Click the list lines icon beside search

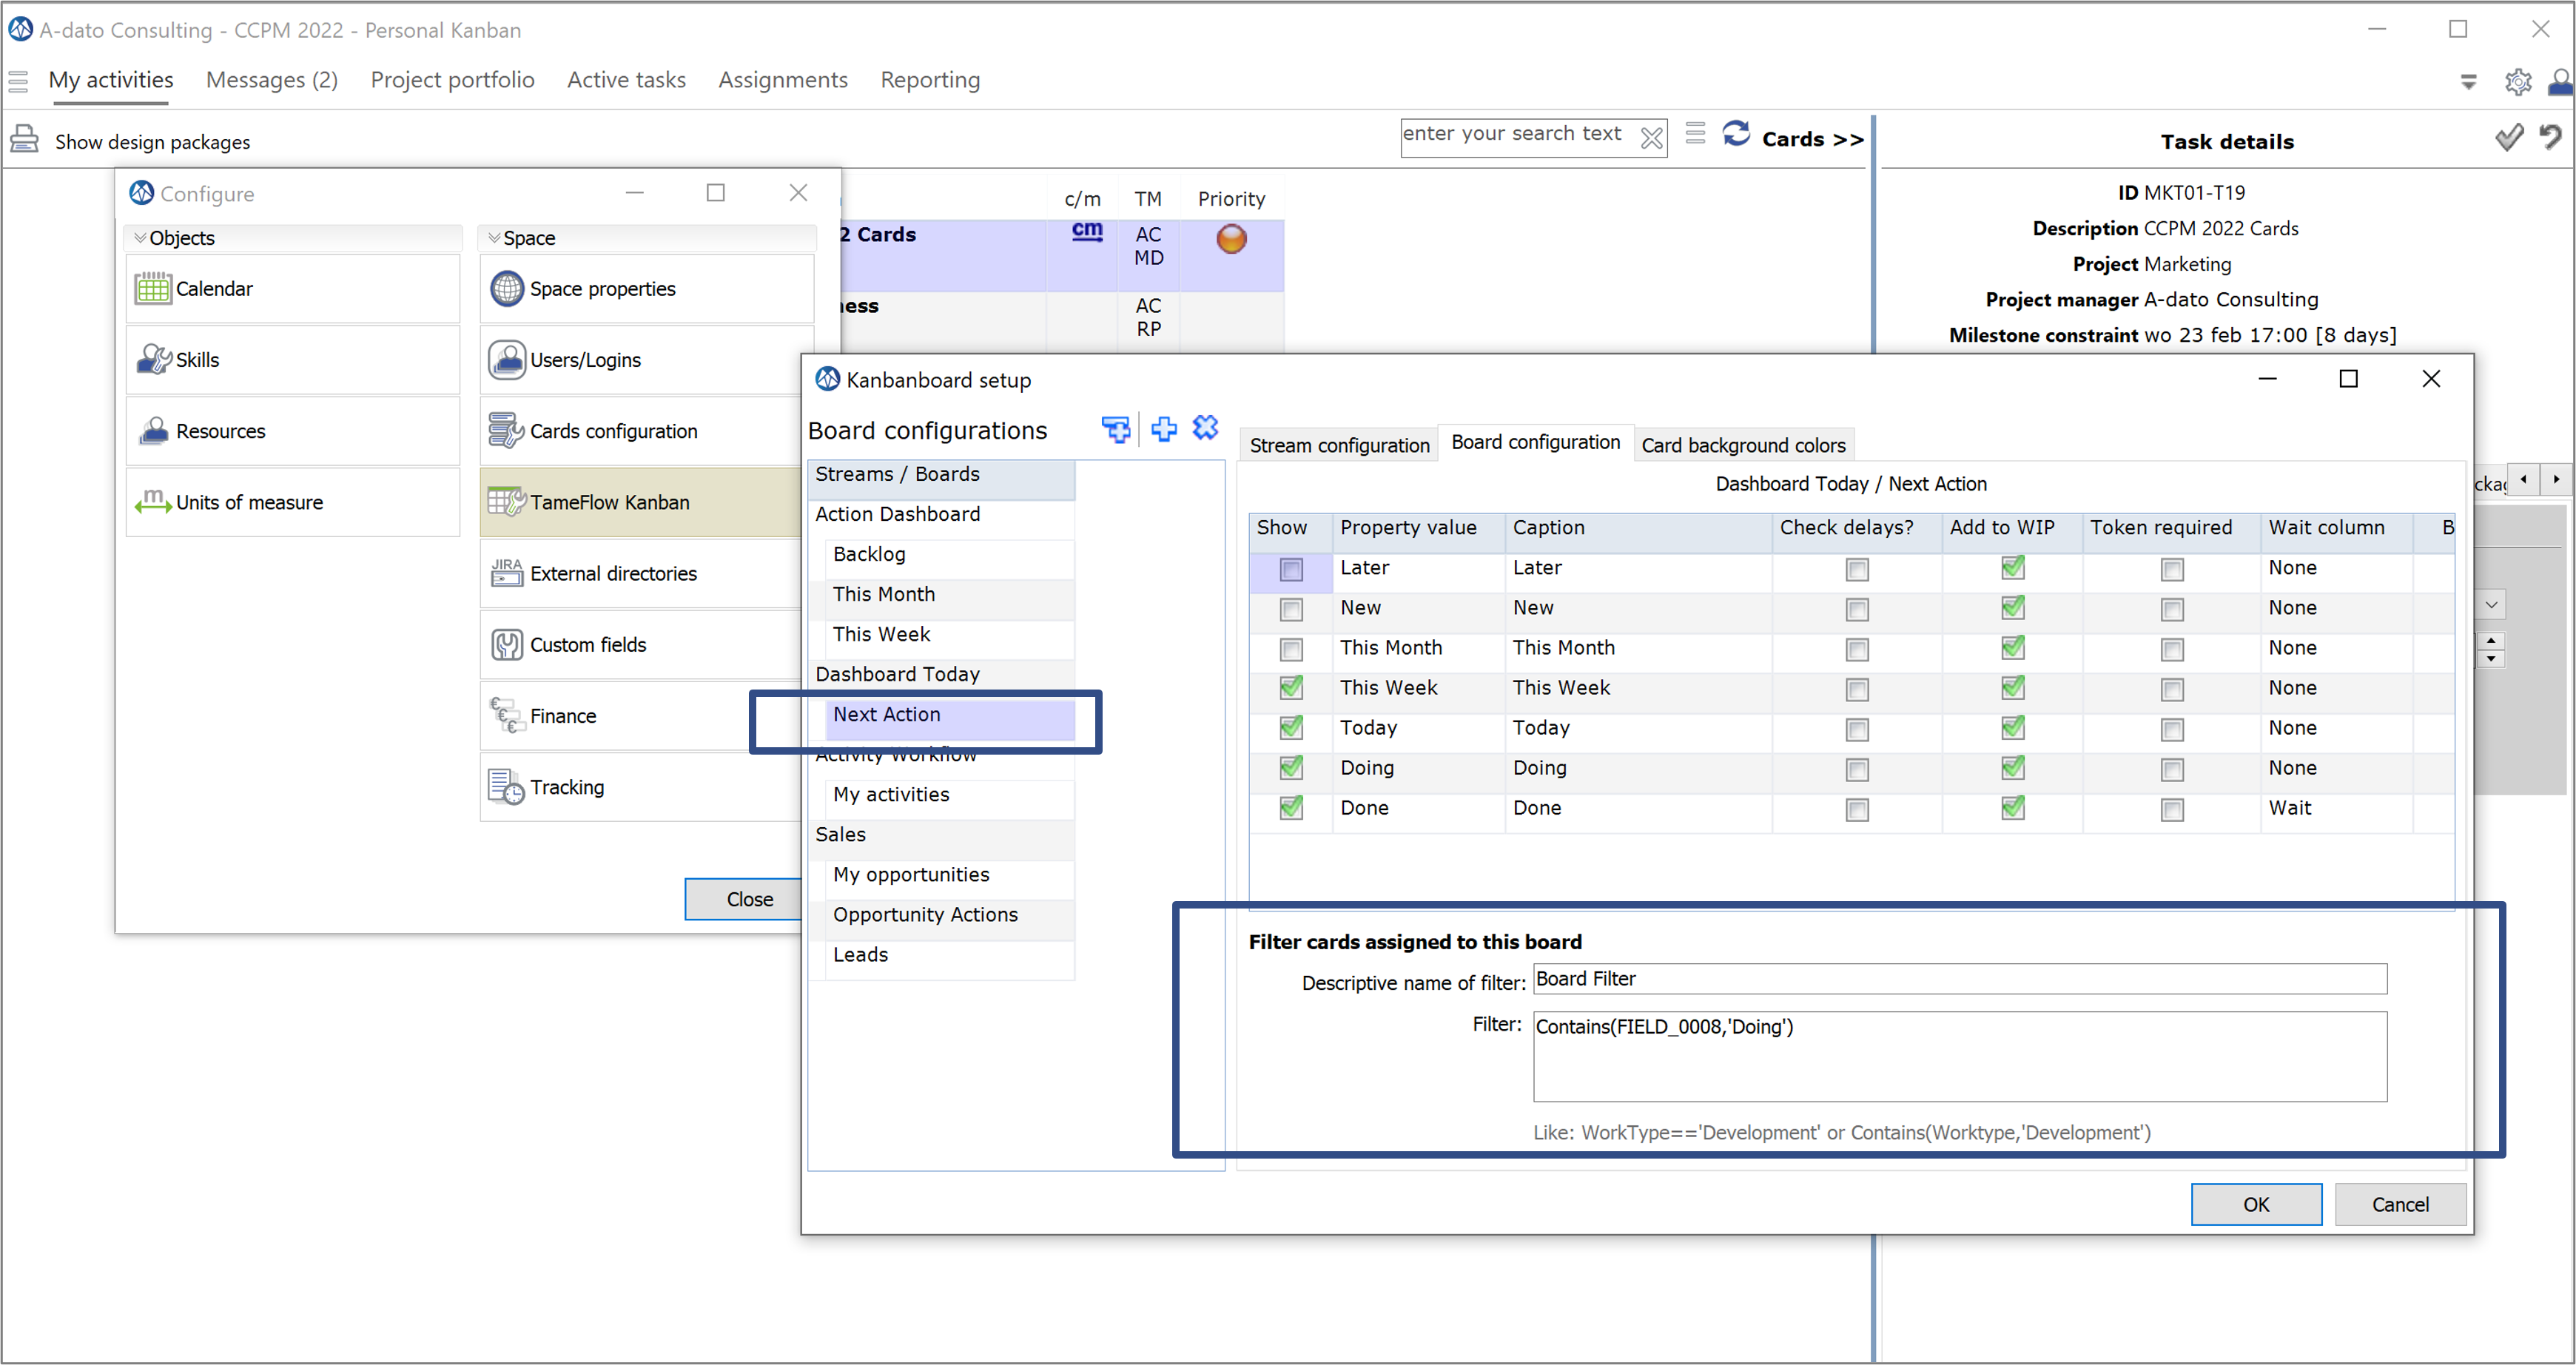1695,133
